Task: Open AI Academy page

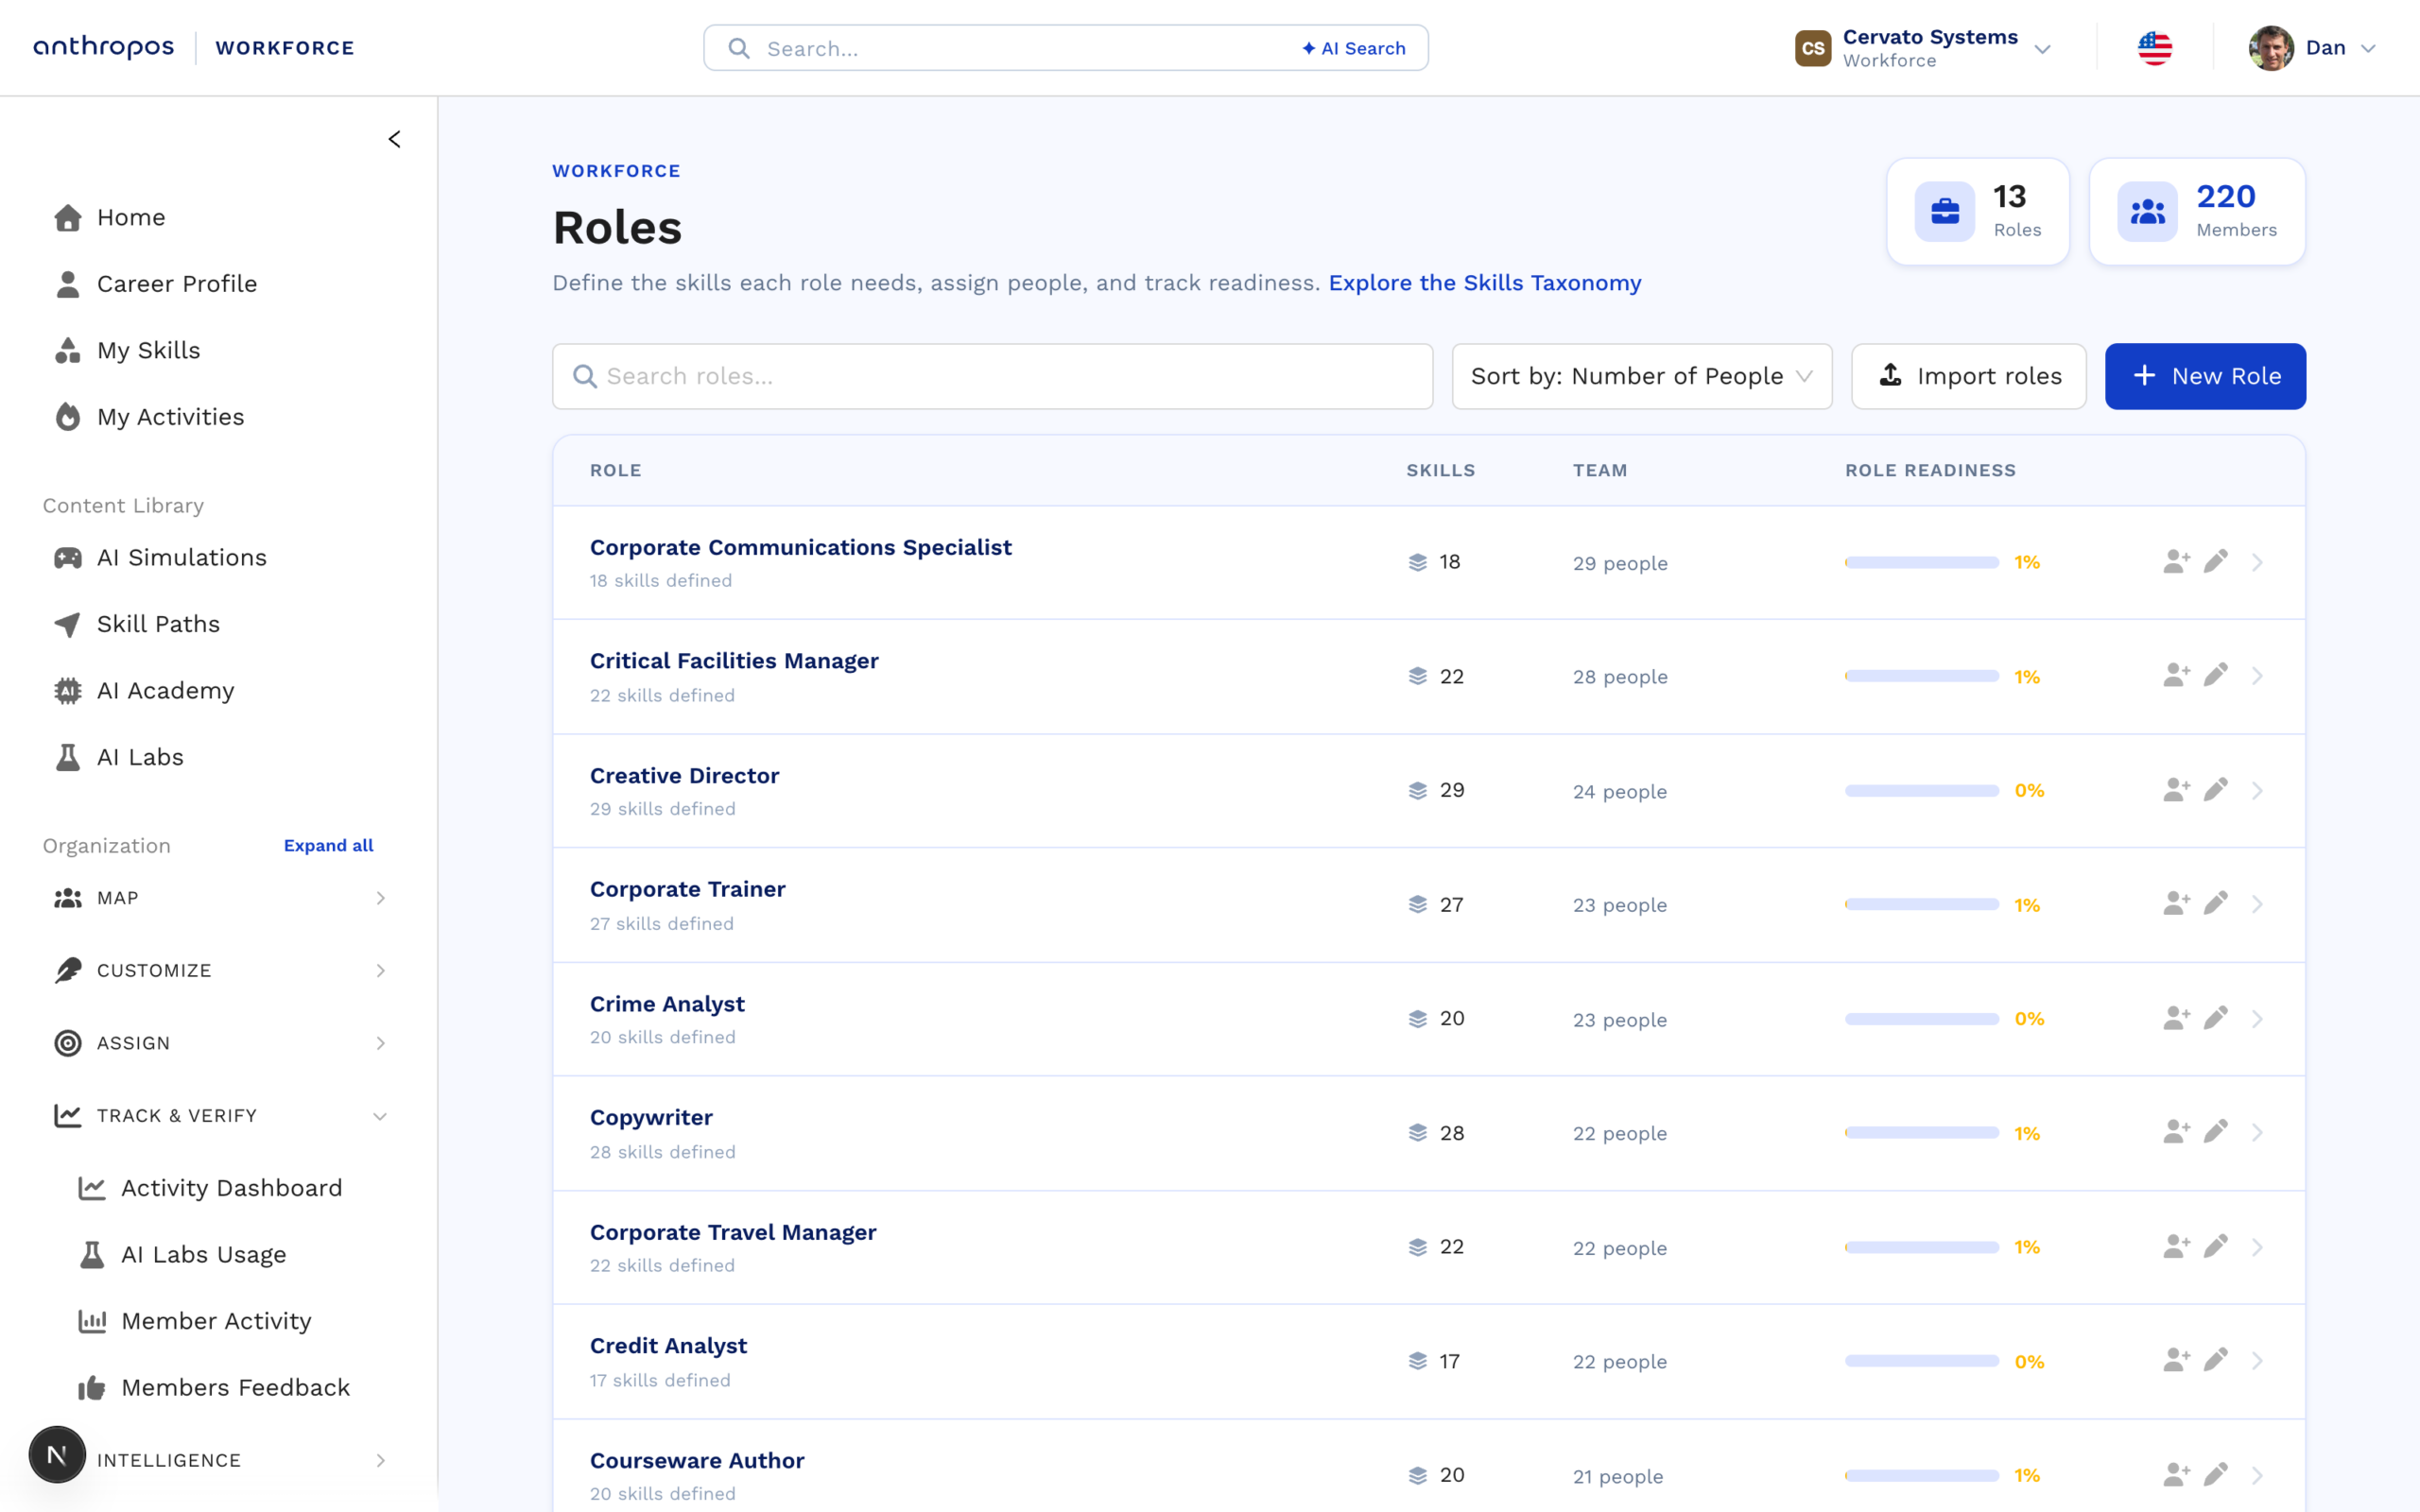Action: point(165,690)
